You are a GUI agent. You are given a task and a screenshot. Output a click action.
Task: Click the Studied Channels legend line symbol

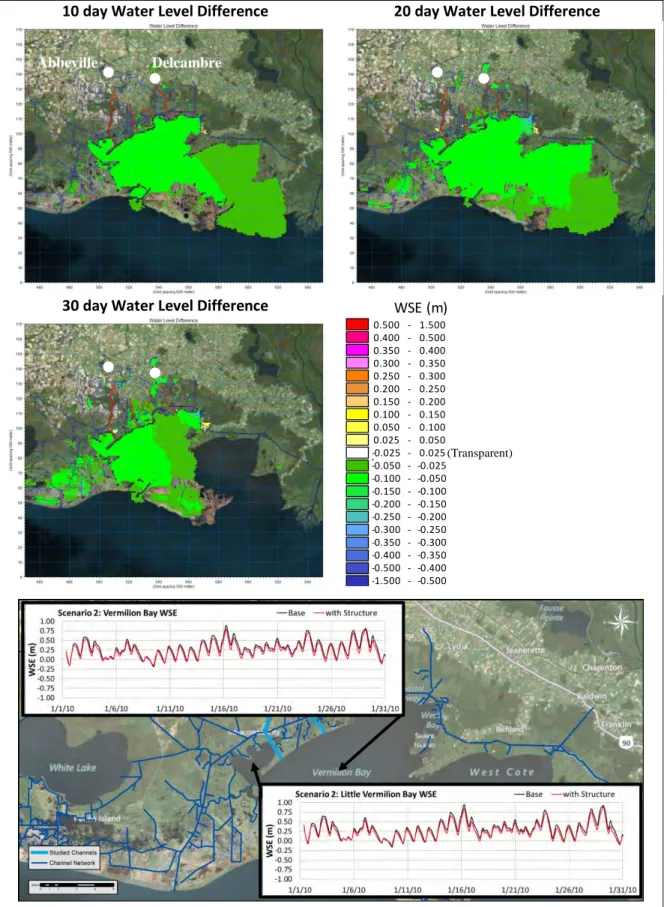click(39, 853)
